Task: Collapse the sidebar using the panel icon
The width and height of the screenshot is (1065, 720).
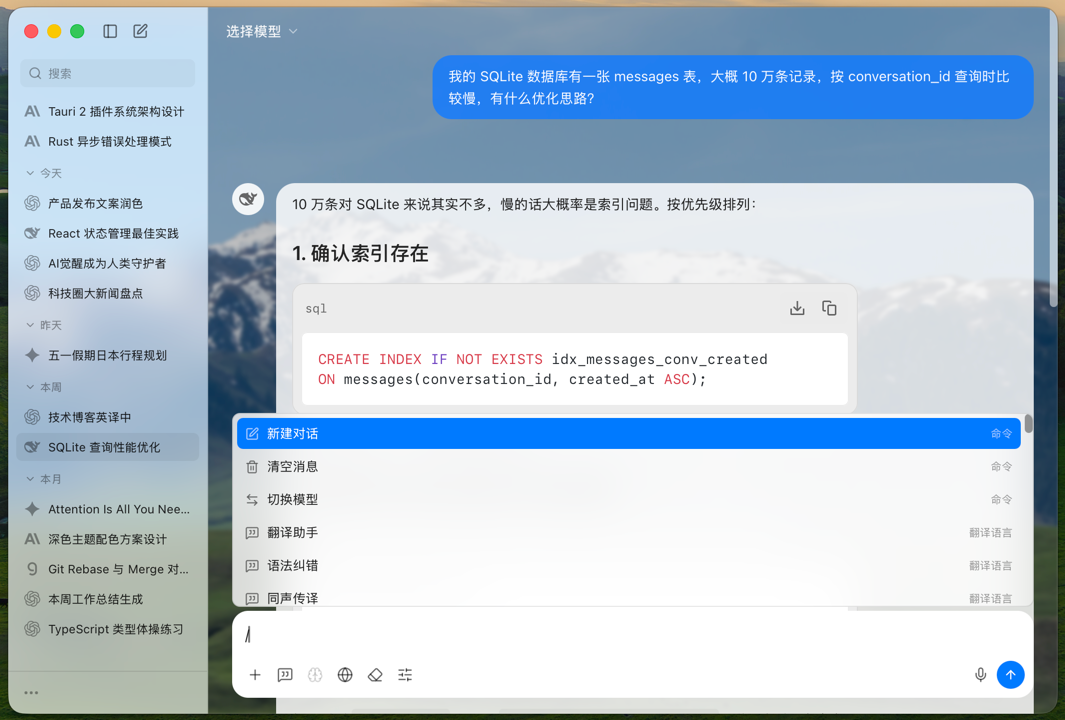Action: (x=110, y=31)
